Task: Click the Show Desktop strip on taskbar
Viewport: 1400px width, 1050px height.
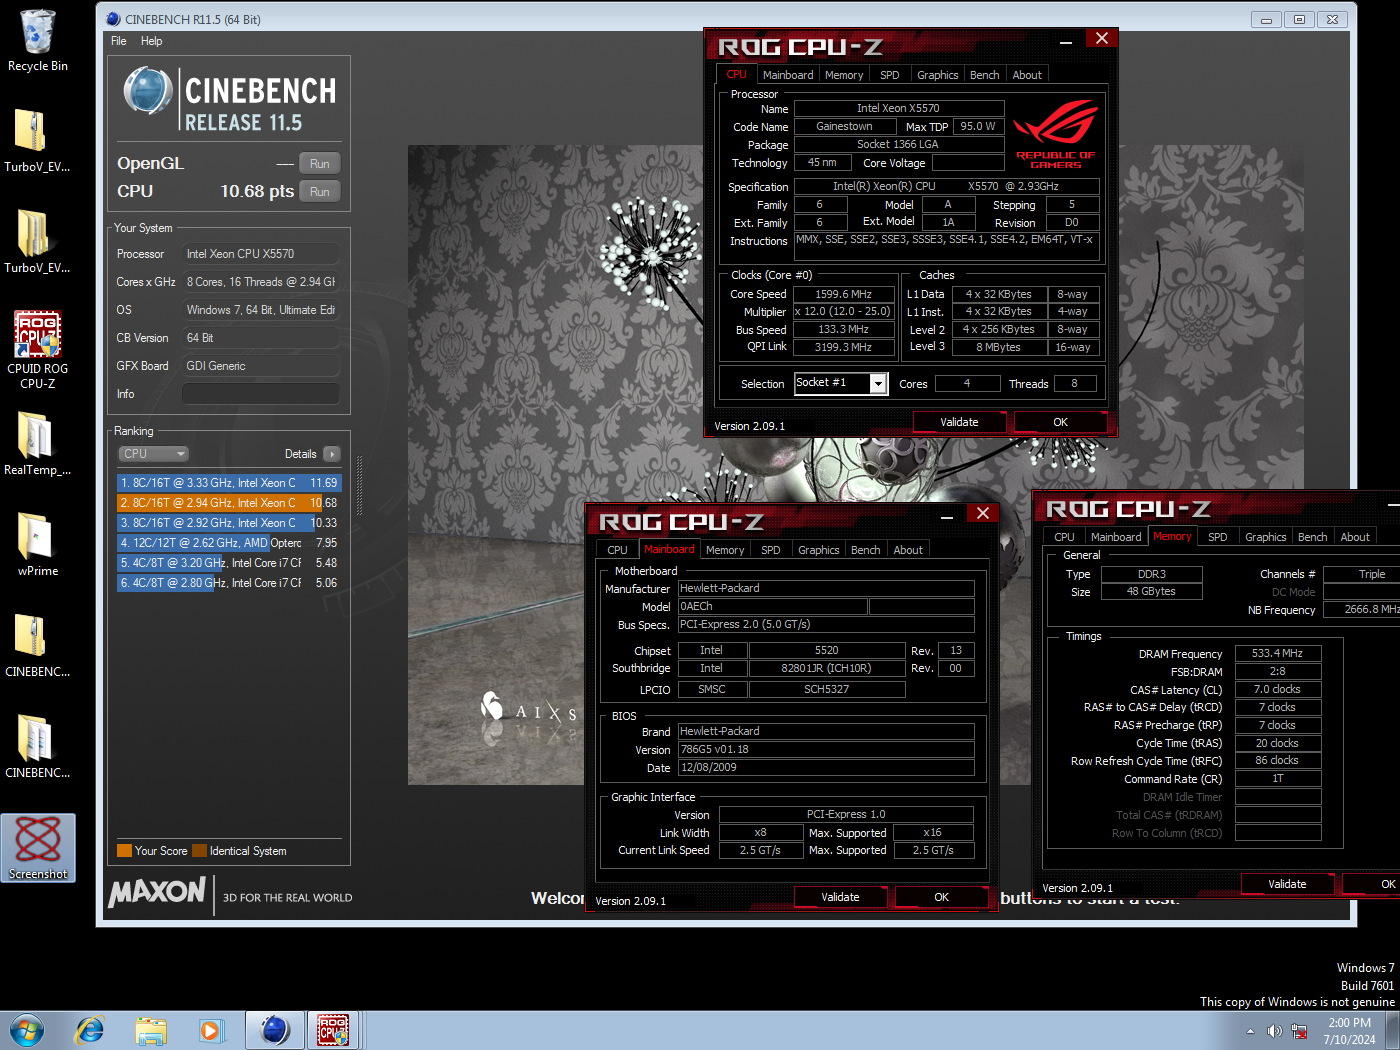Action: click(x=1393, y=1030)
